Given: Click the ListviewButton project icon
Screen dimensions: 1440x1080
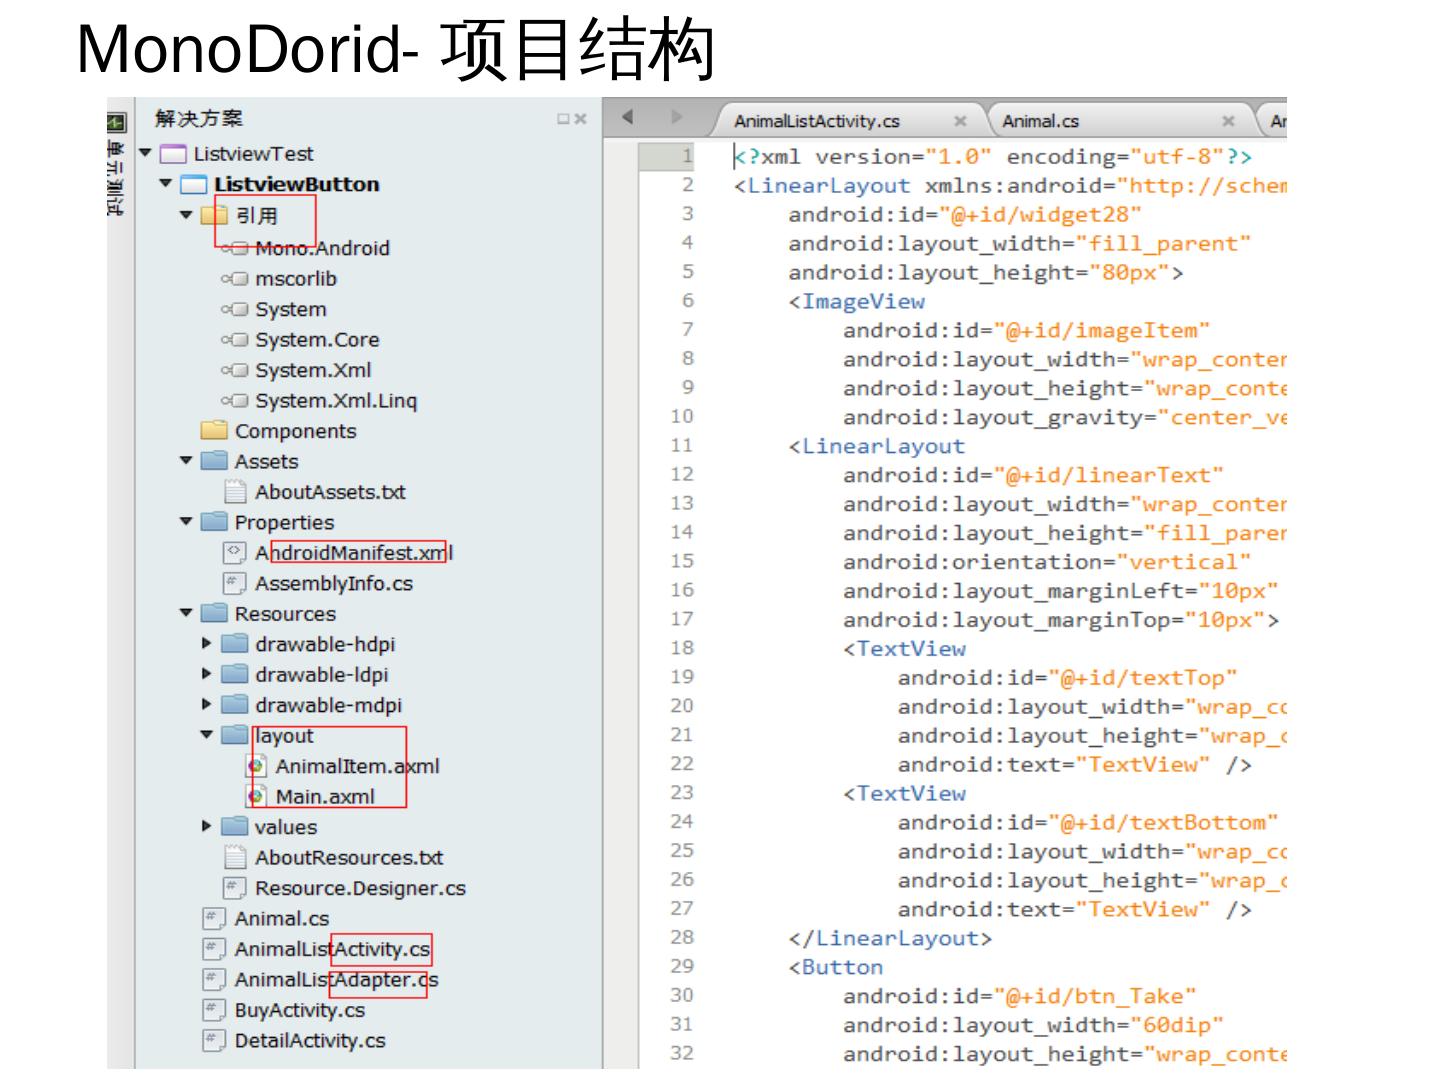Looking at the screenshot, I should [x=193, y=185].
